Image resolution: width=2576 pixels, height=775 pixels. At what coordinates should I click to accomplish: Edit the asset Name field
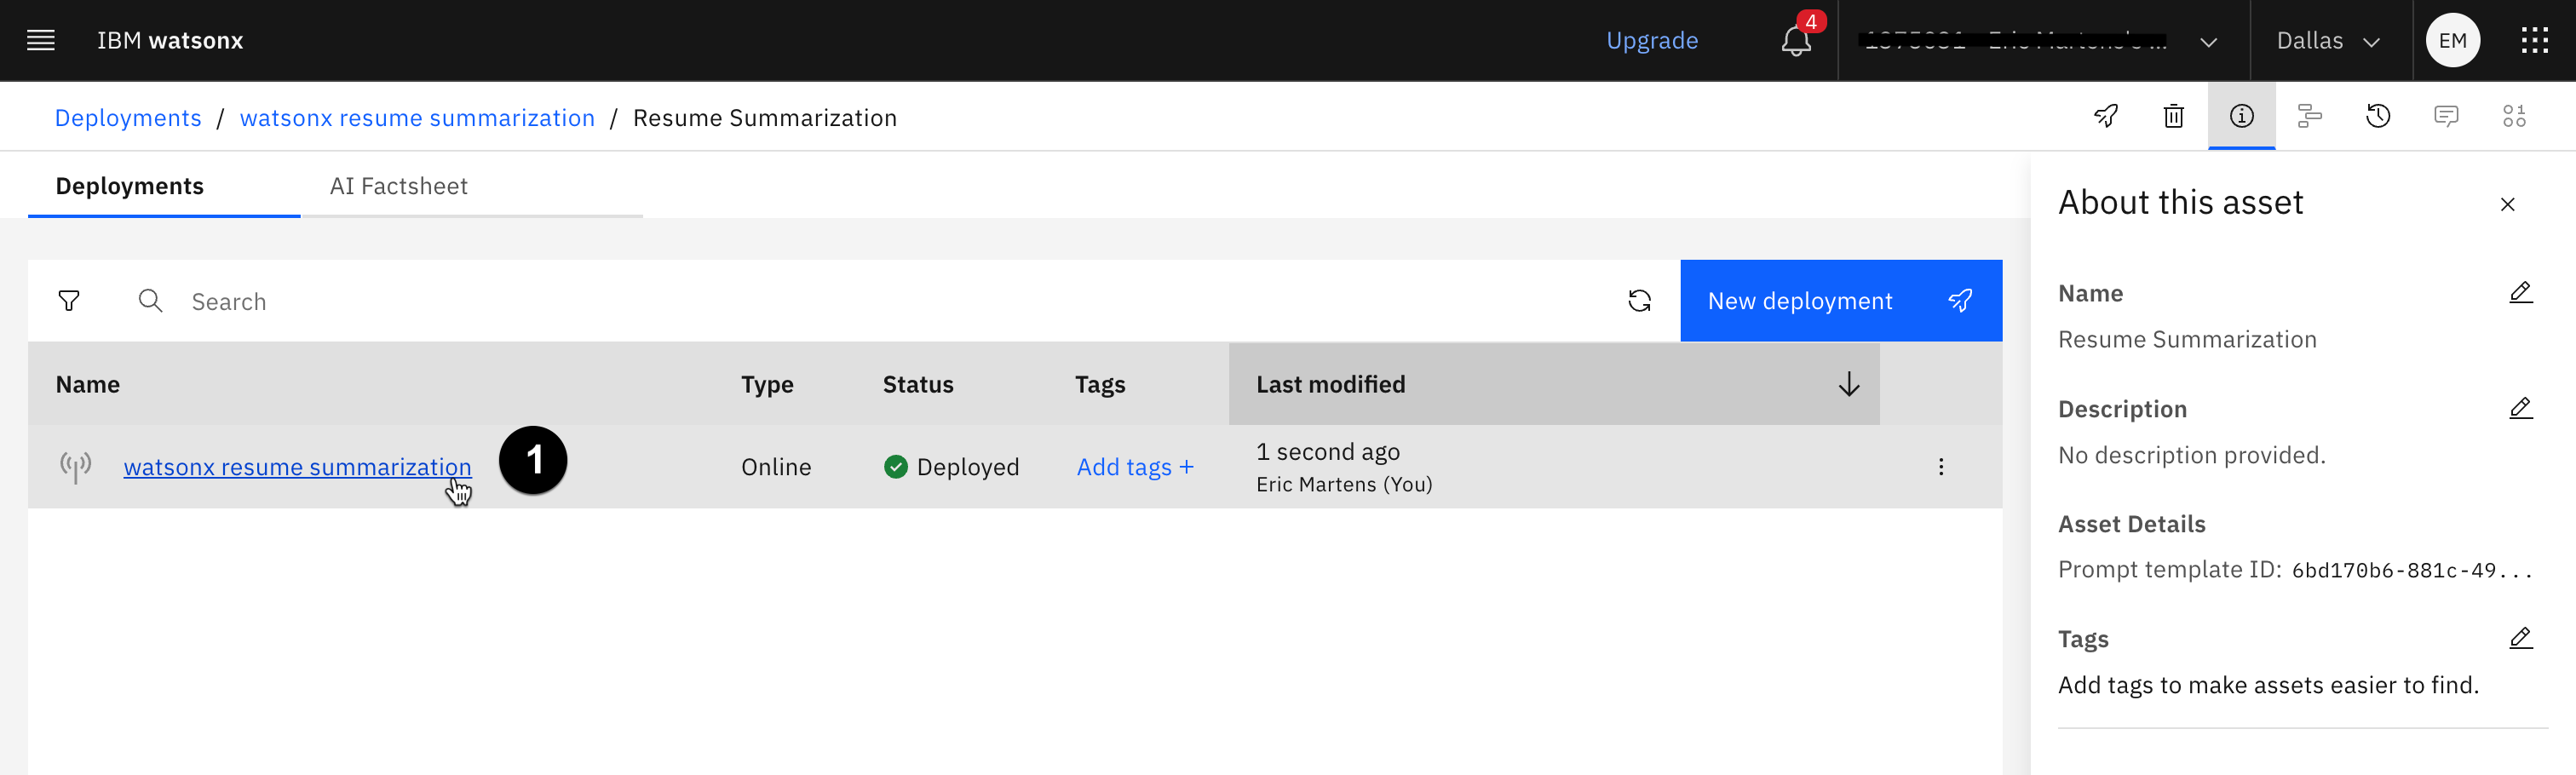pyautogui.click(x=2520, y=293)
